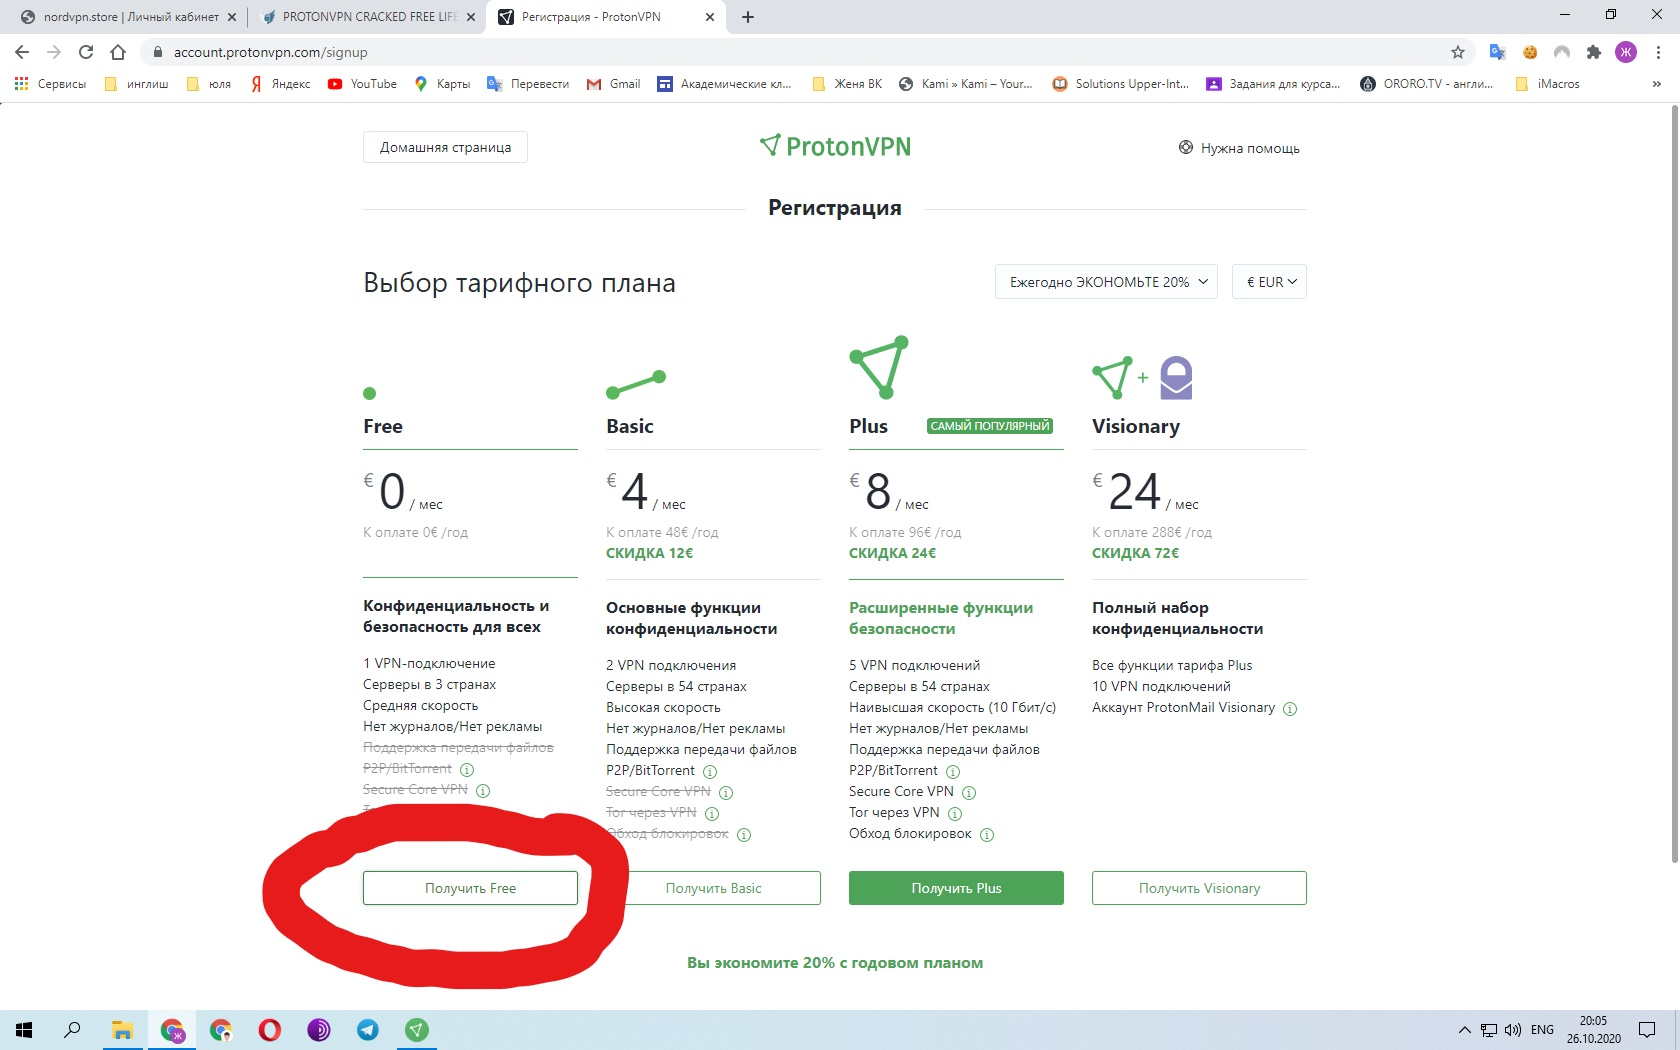Click the ProtonVPN logo
This screenshot has height=1050, width=1680.
835,147
